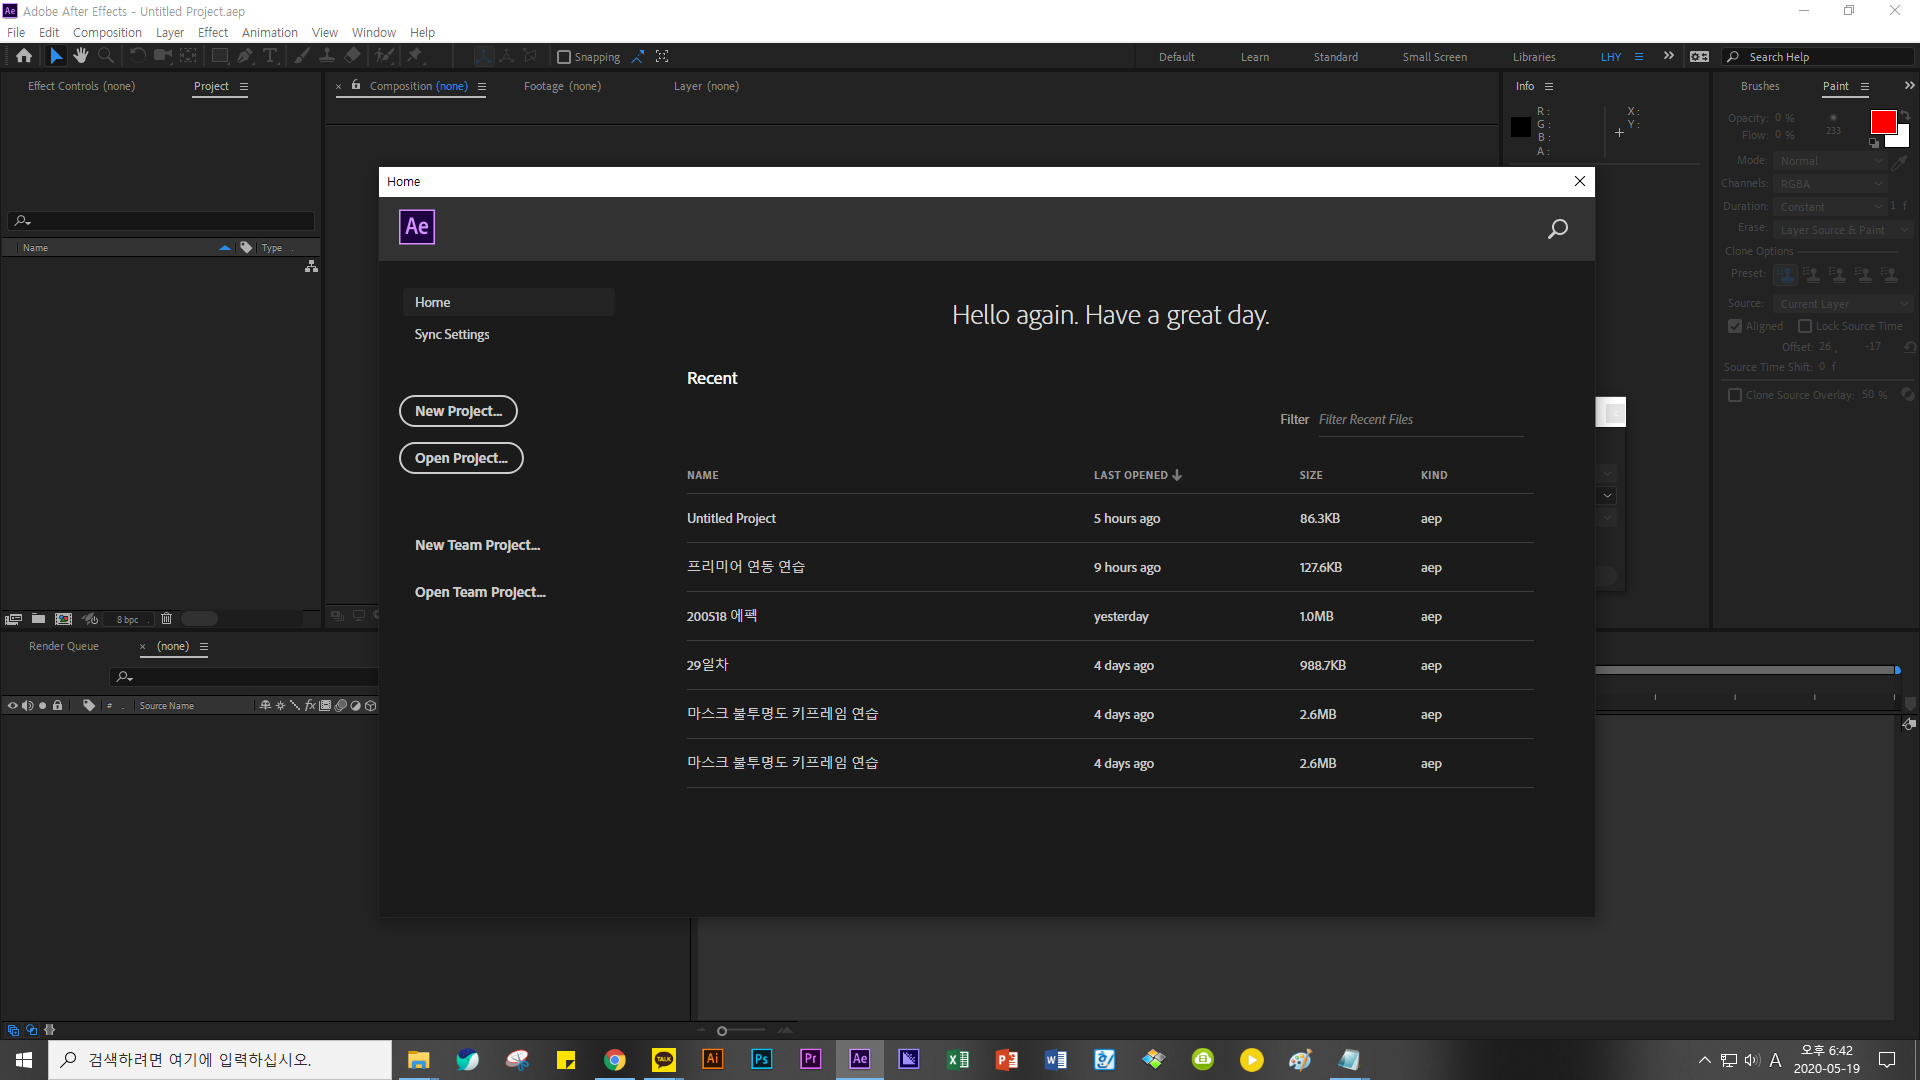Enable Lock Source Time checkbox
The image size is (1920, 1080).
[x=1805, y=326]
